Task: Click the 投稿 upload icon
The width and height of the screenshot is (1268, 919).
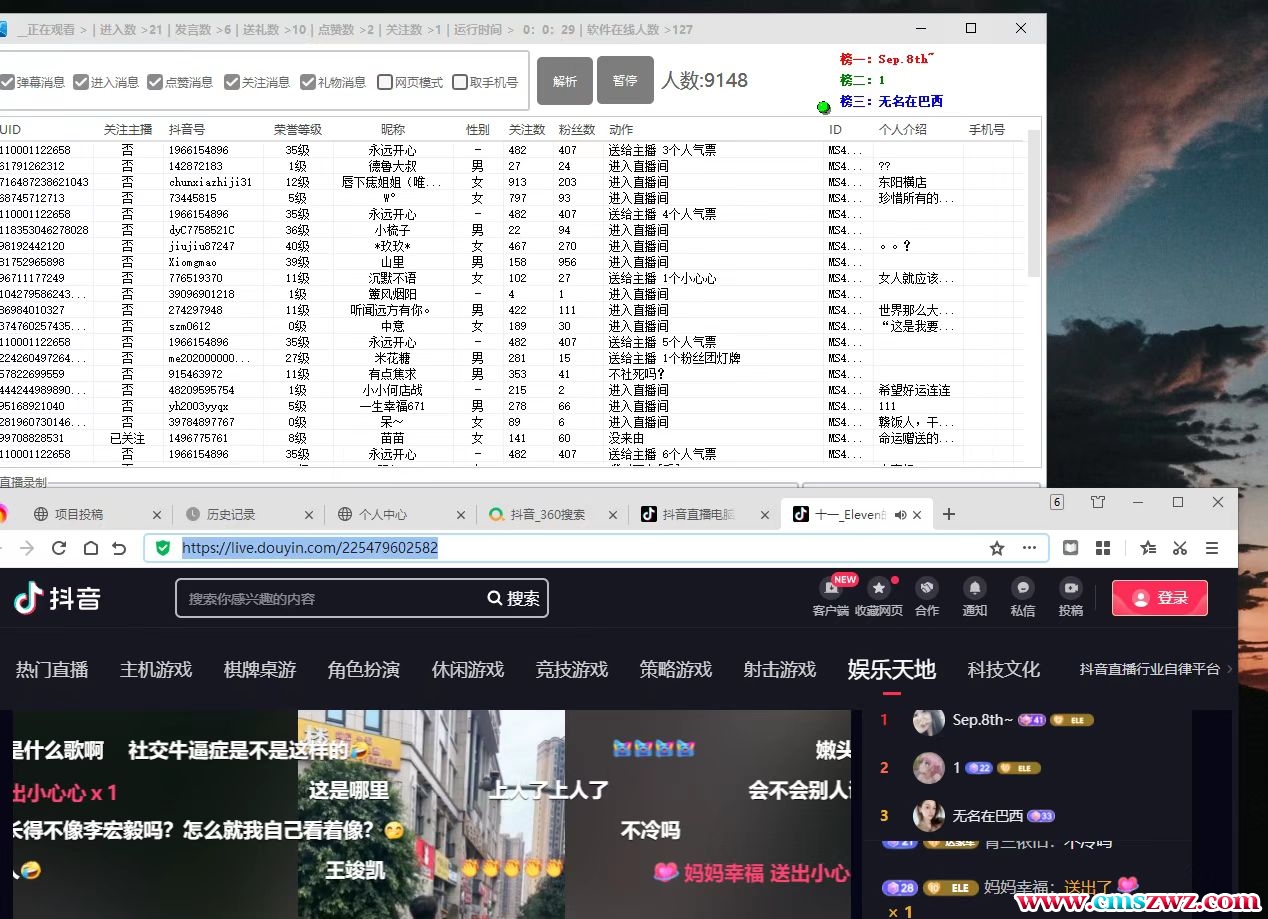Action: [1070, 589]
